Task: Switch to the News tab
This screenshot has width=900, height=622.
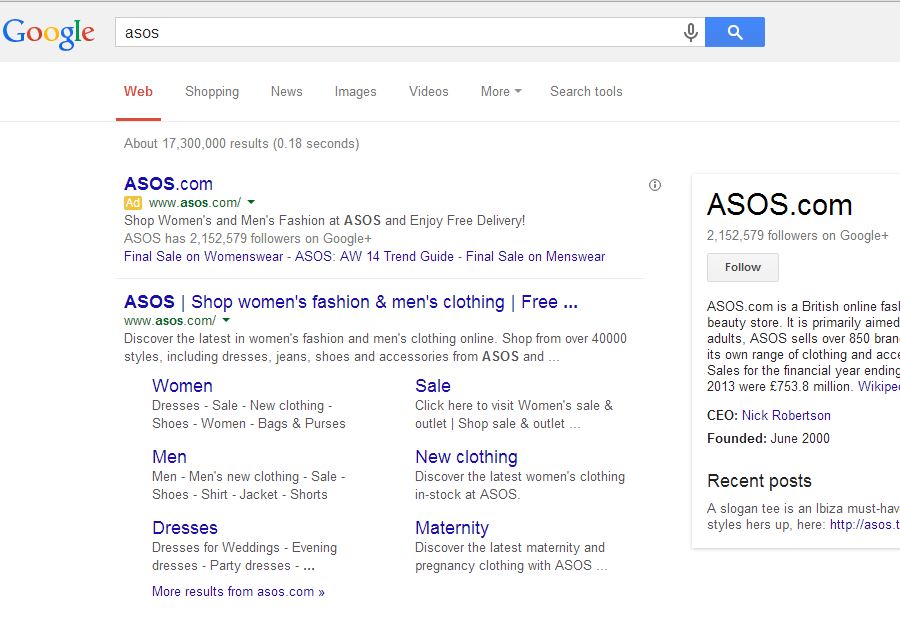Action: pyautogui.click(x=286, y=91)
